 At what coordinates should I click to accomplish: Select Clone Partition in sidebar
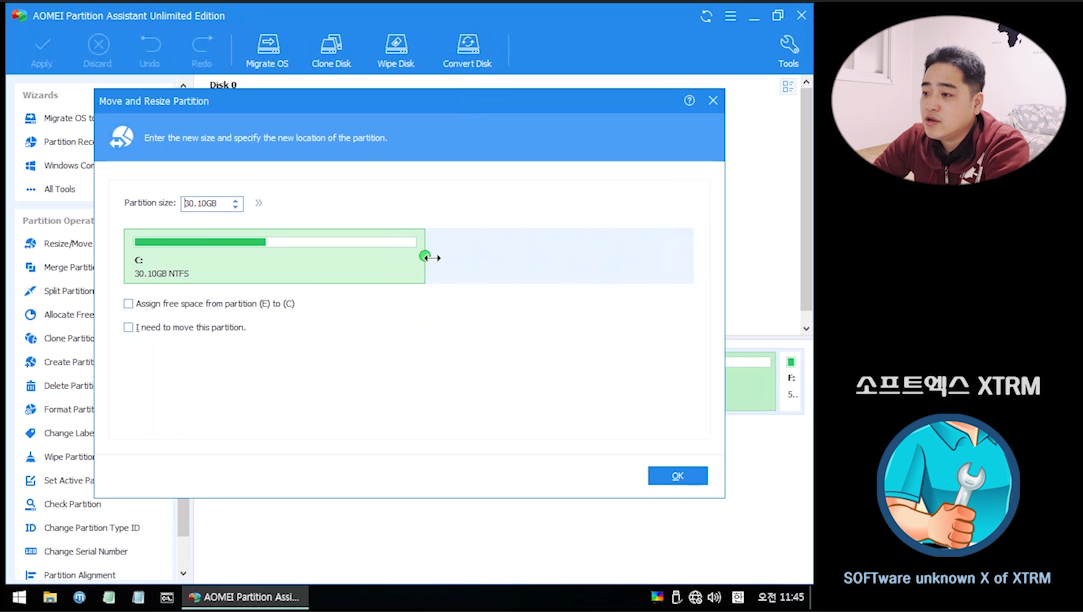tap(59, 338)
